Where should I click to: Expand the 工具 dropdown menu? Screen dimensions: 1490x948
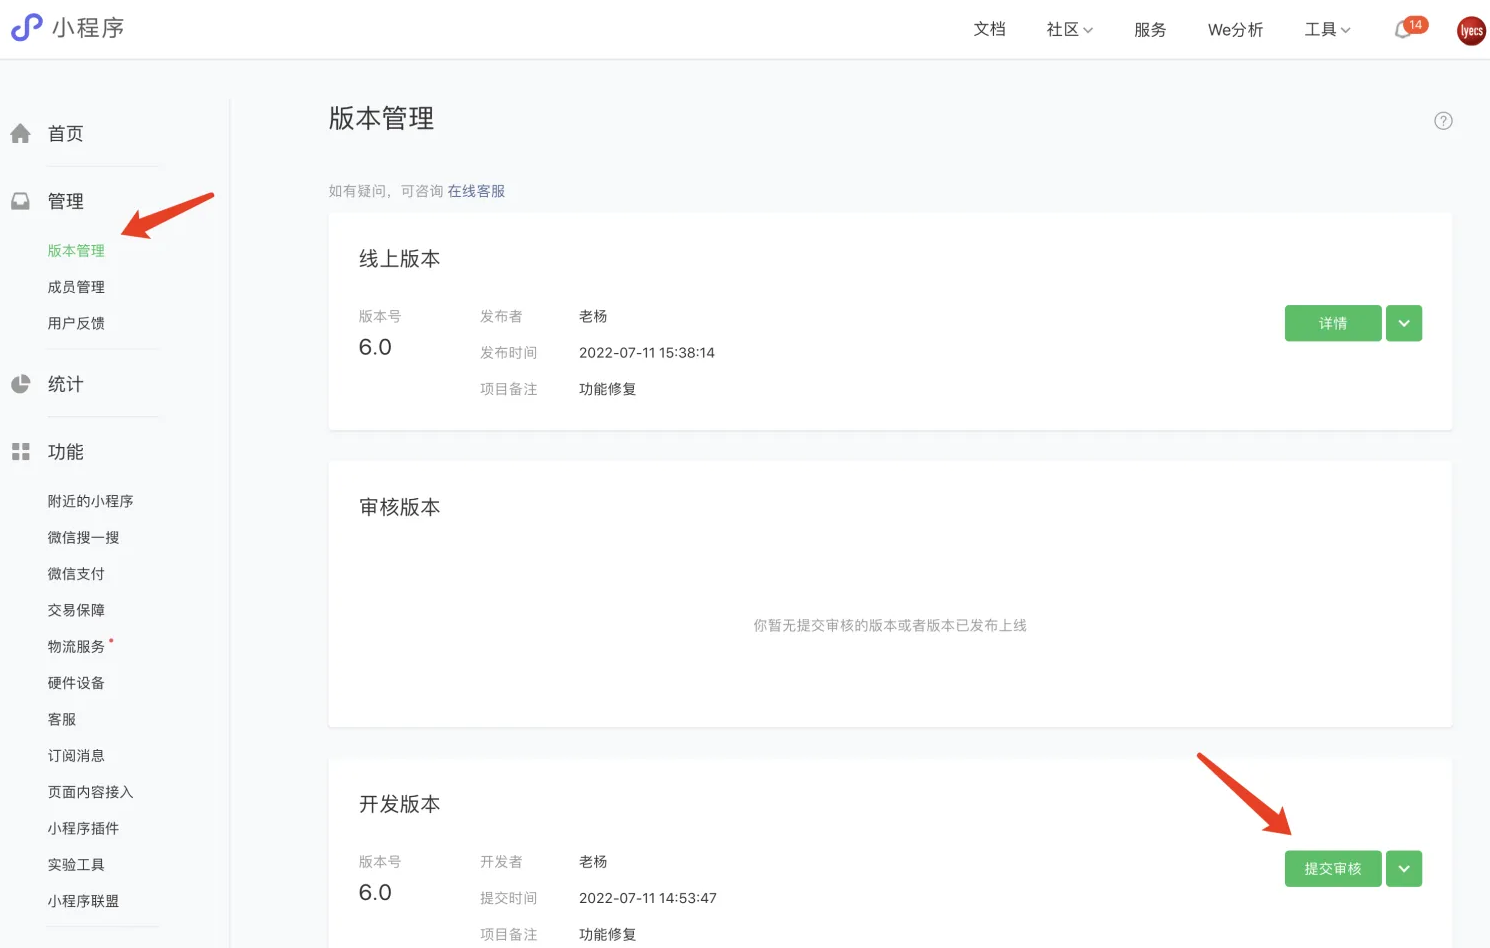coord(1327,30)
